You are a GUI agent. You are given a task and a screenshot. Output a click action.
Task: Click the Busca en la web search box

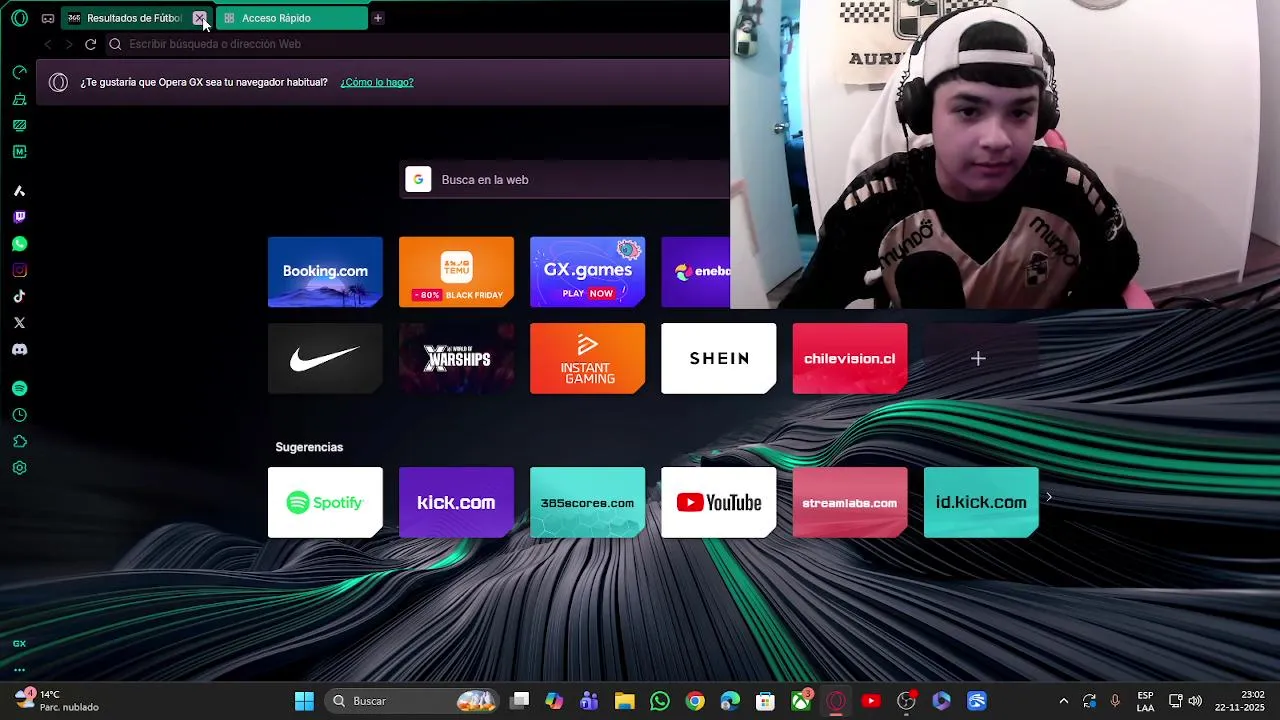click(x=565, y=180)
